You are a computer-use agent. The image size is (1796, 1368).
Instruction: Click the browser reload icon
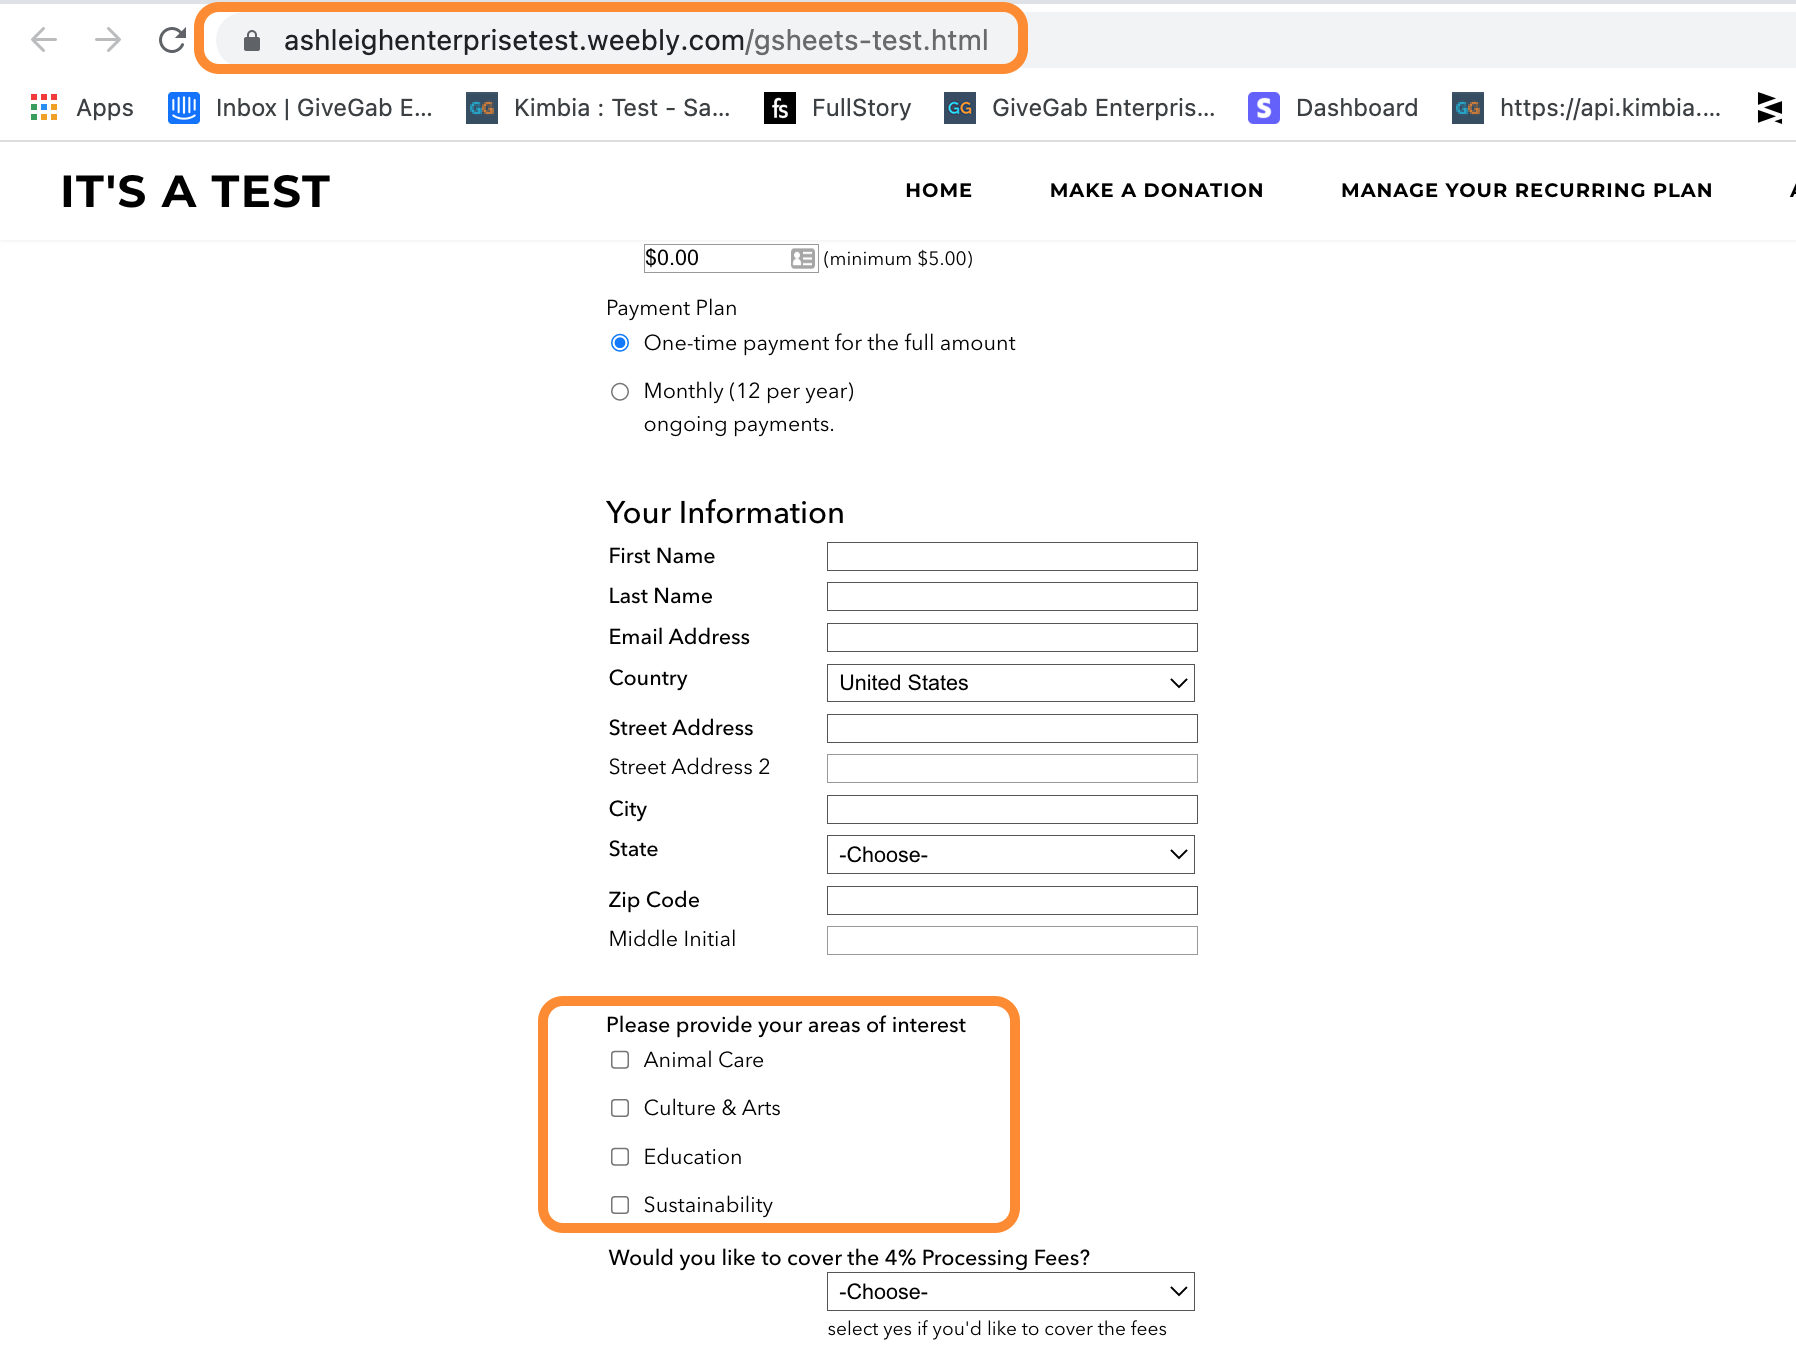(172, 40)
